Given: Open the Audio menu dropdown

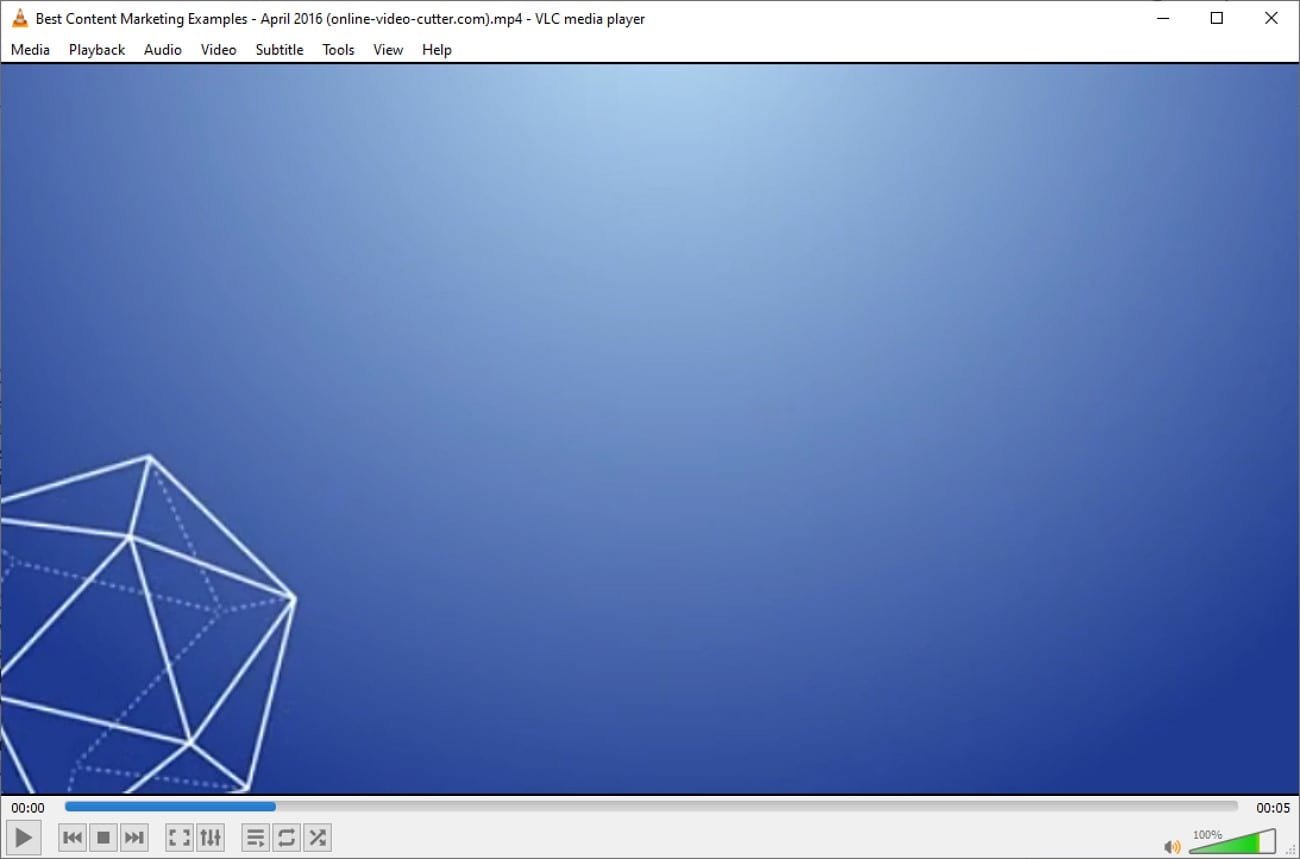Looking at the screenshot, I should 162,50.
